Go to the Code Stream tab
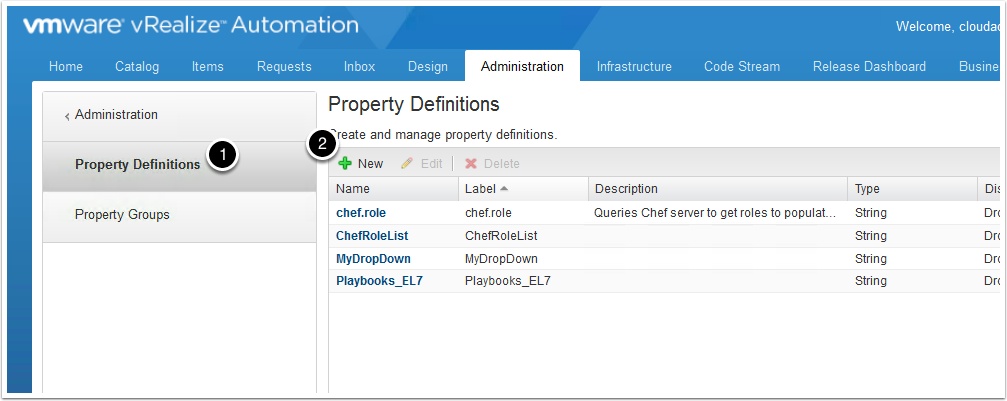1007x401 pixels. [742, 66]
